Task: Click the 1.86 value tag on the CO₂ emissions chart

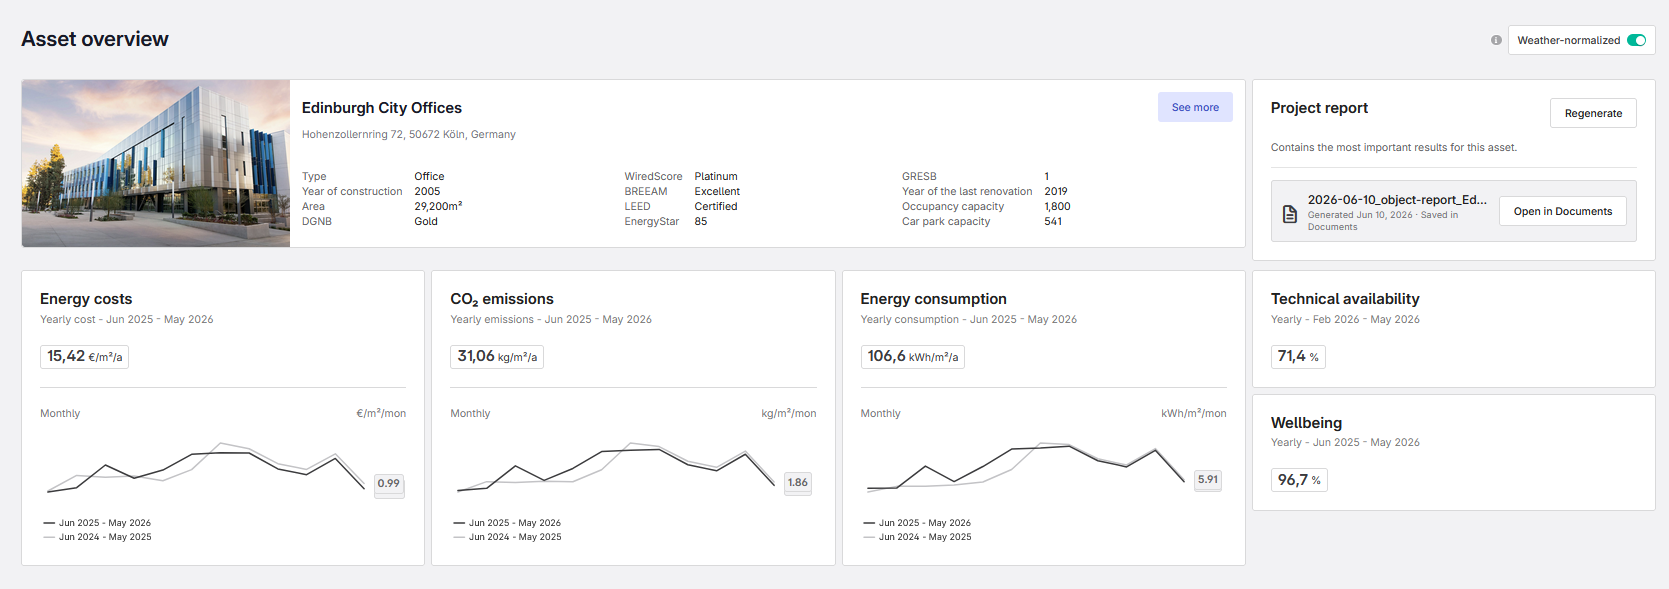Action: [x=798, y=483]
